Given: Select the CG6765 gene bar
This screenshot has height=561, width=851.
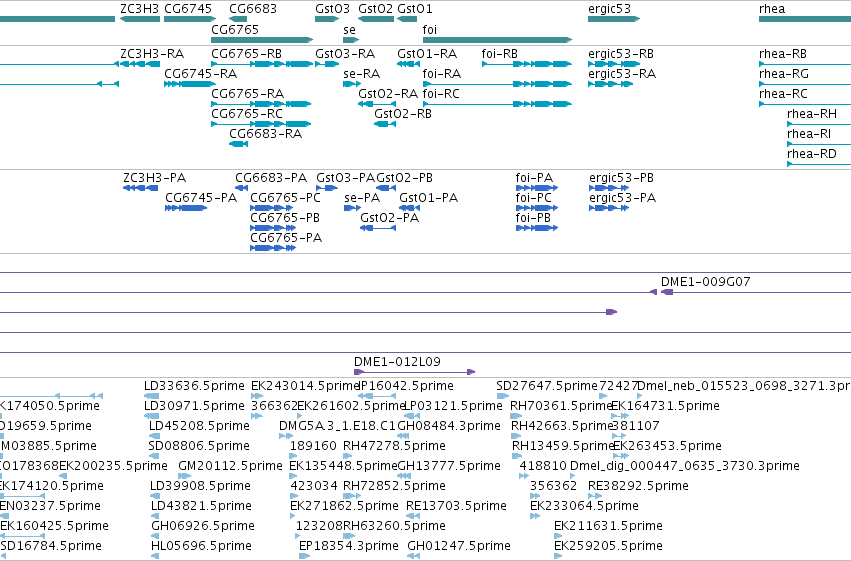Looking at the screenshot, I should (x=262, y=40).
